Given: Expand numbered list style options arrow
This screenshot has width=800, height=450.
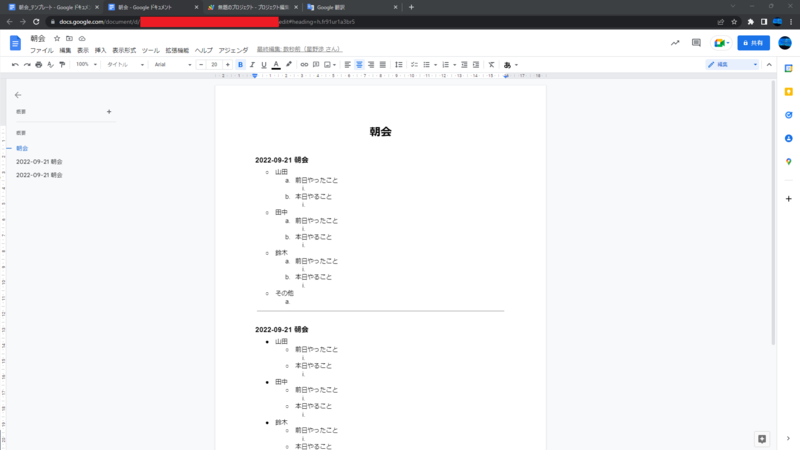Looking at the screenshot, I should [x=455, y=65].
